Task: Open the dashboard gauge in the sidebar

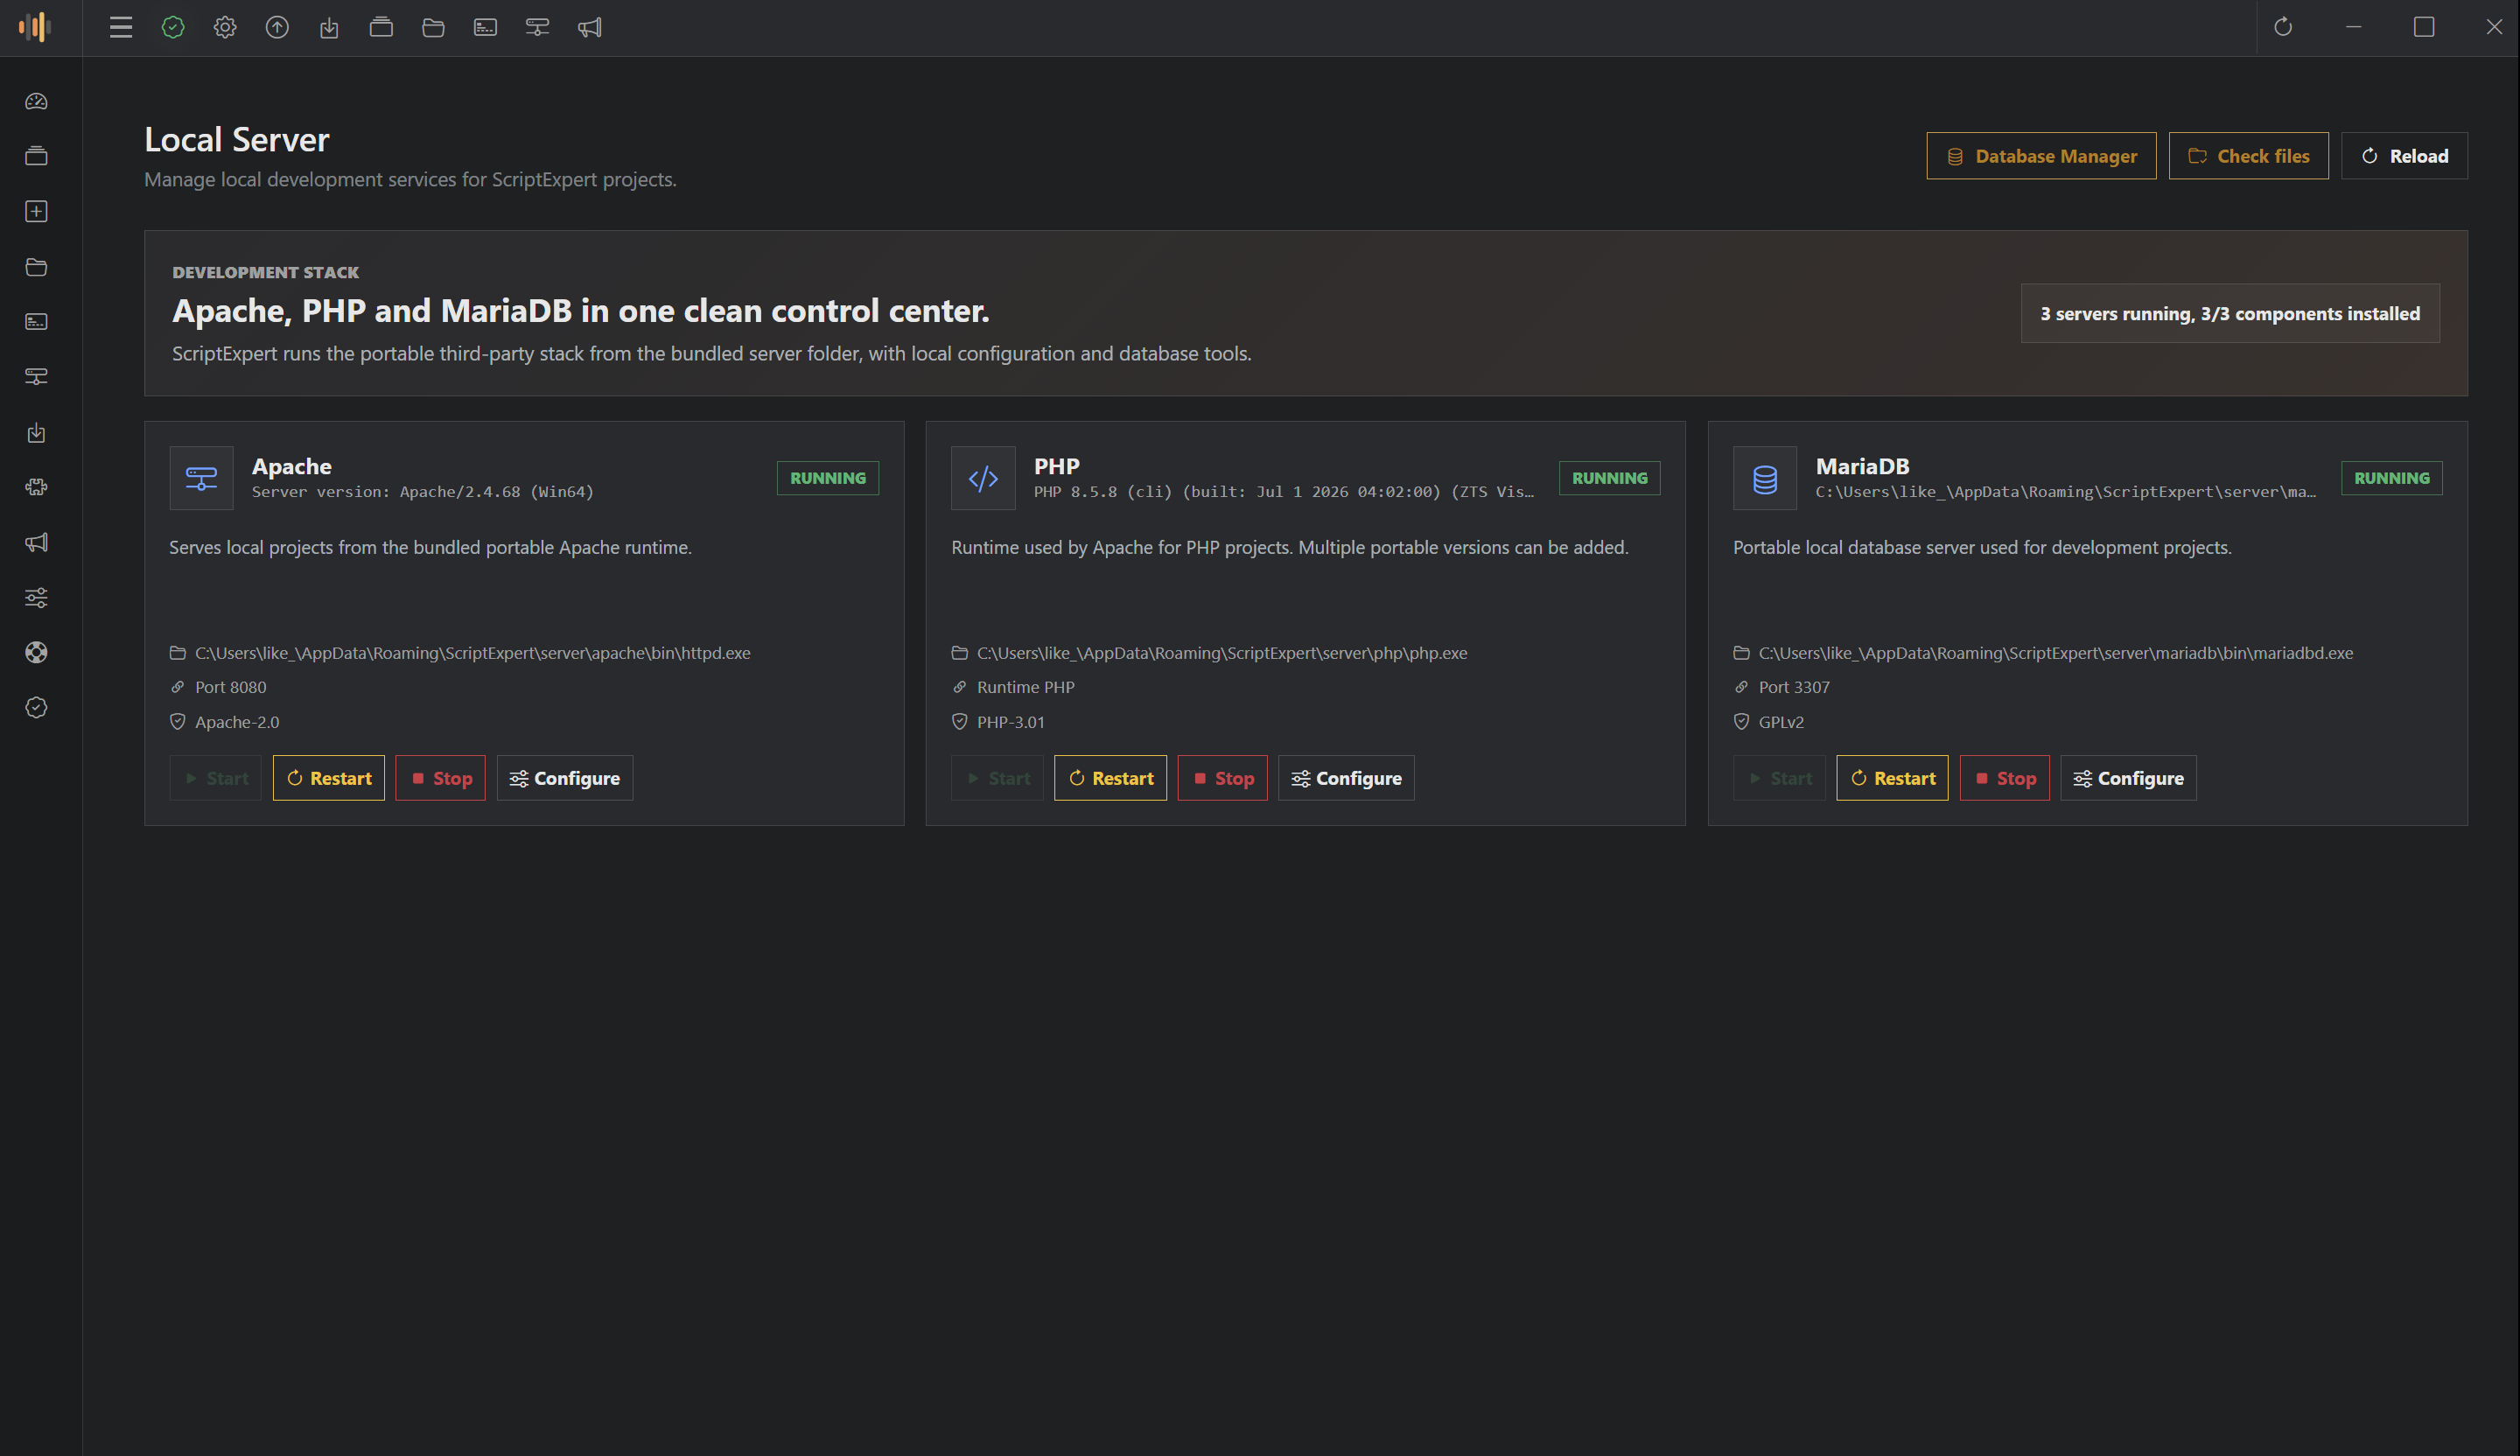Action: (x=36, y=101)
